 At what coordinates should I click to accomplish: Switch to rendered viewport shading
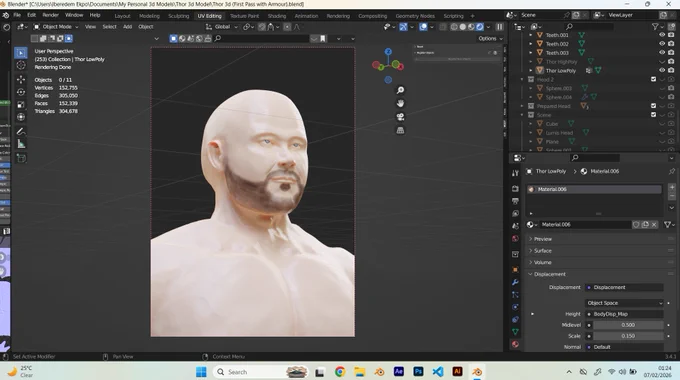point(480,27)
